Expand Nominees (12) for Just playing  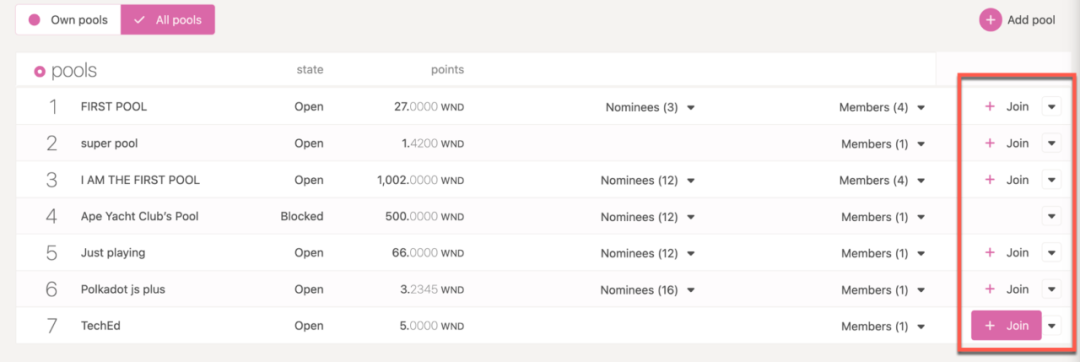(x=647, y=253)
